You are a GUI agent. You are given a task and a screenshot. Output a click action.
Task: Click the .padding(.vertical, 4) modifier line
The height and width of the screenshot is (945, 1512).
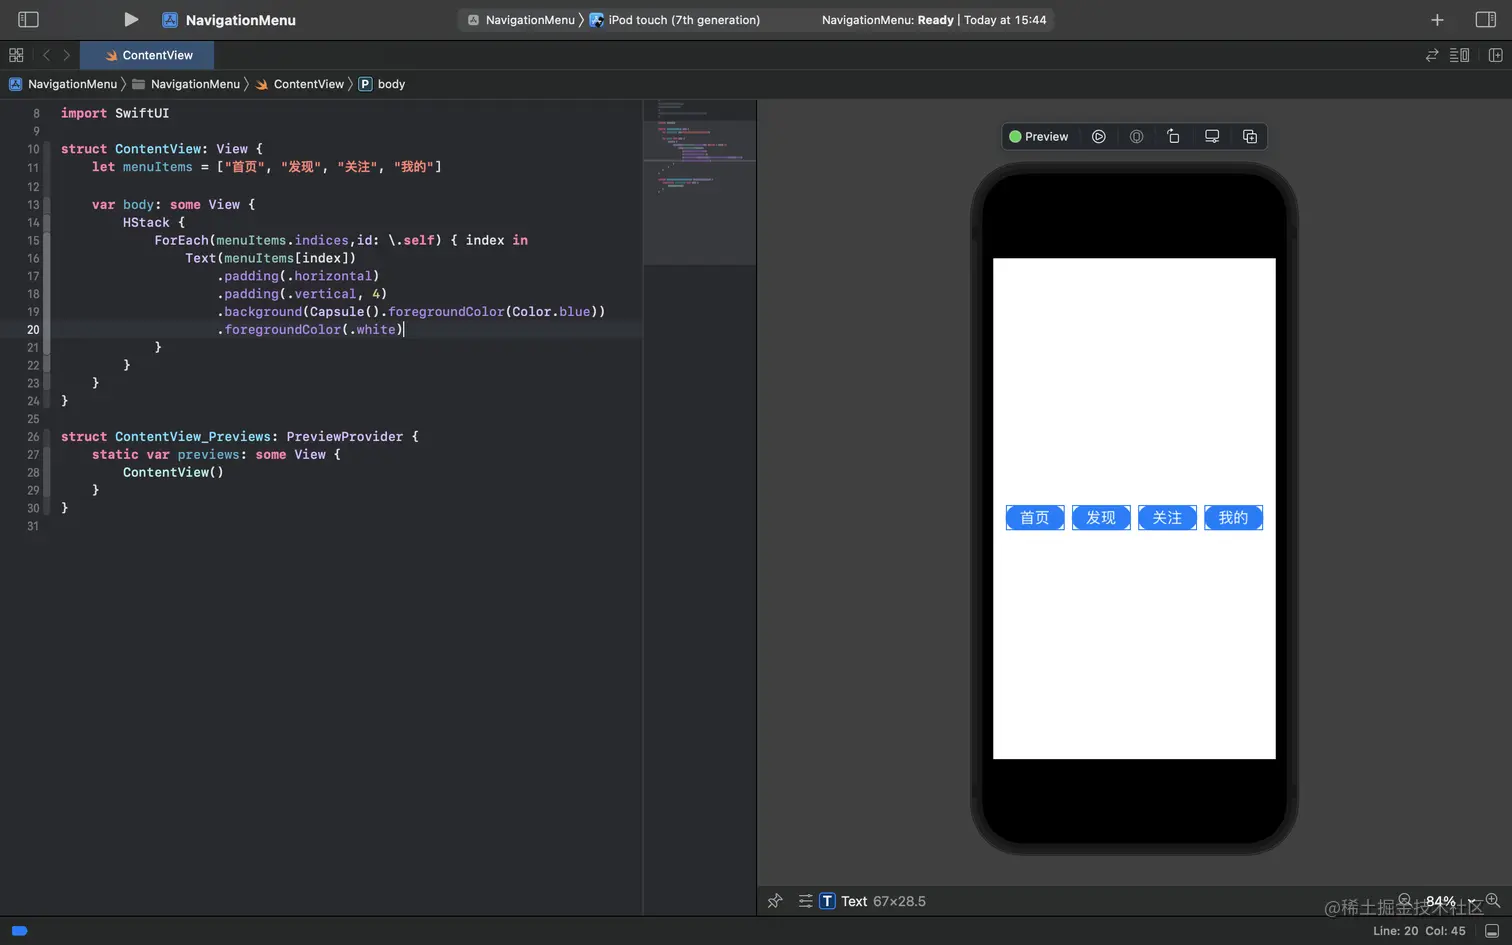pyautogui.click(x=302, y=294)
